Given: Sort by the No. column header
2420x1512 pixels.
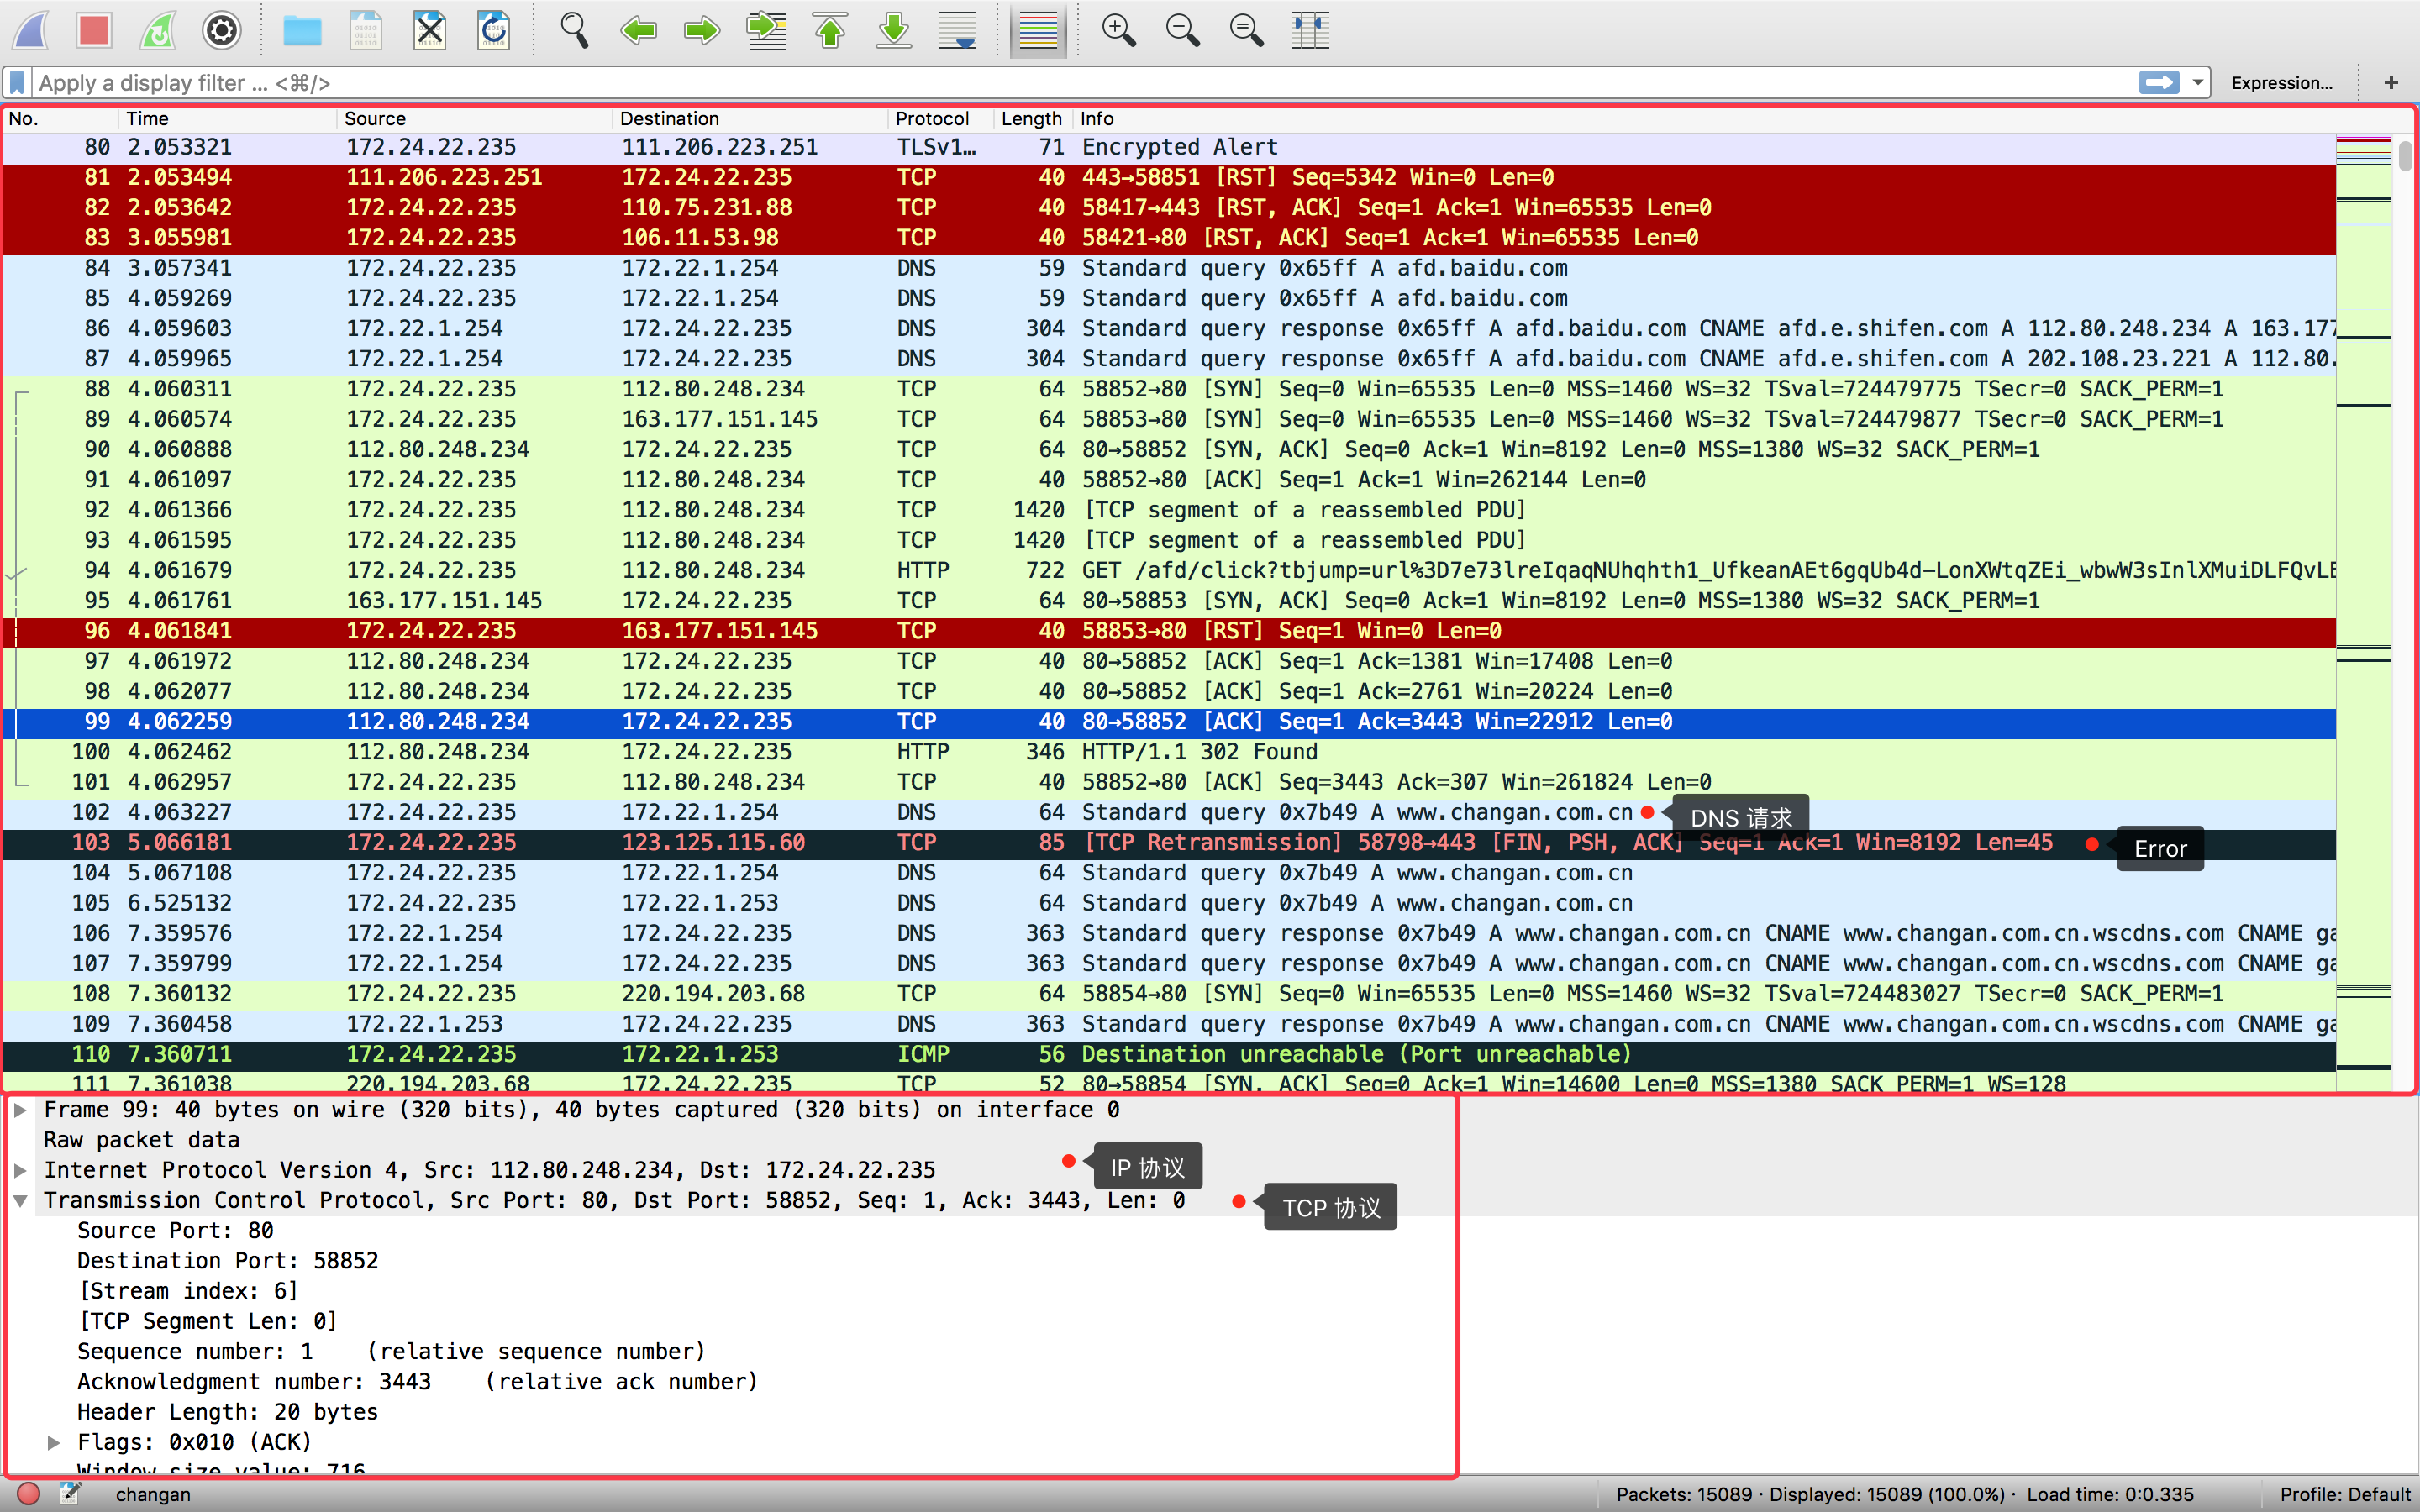Looking at the screenshot, I should [x=60, y=118].
